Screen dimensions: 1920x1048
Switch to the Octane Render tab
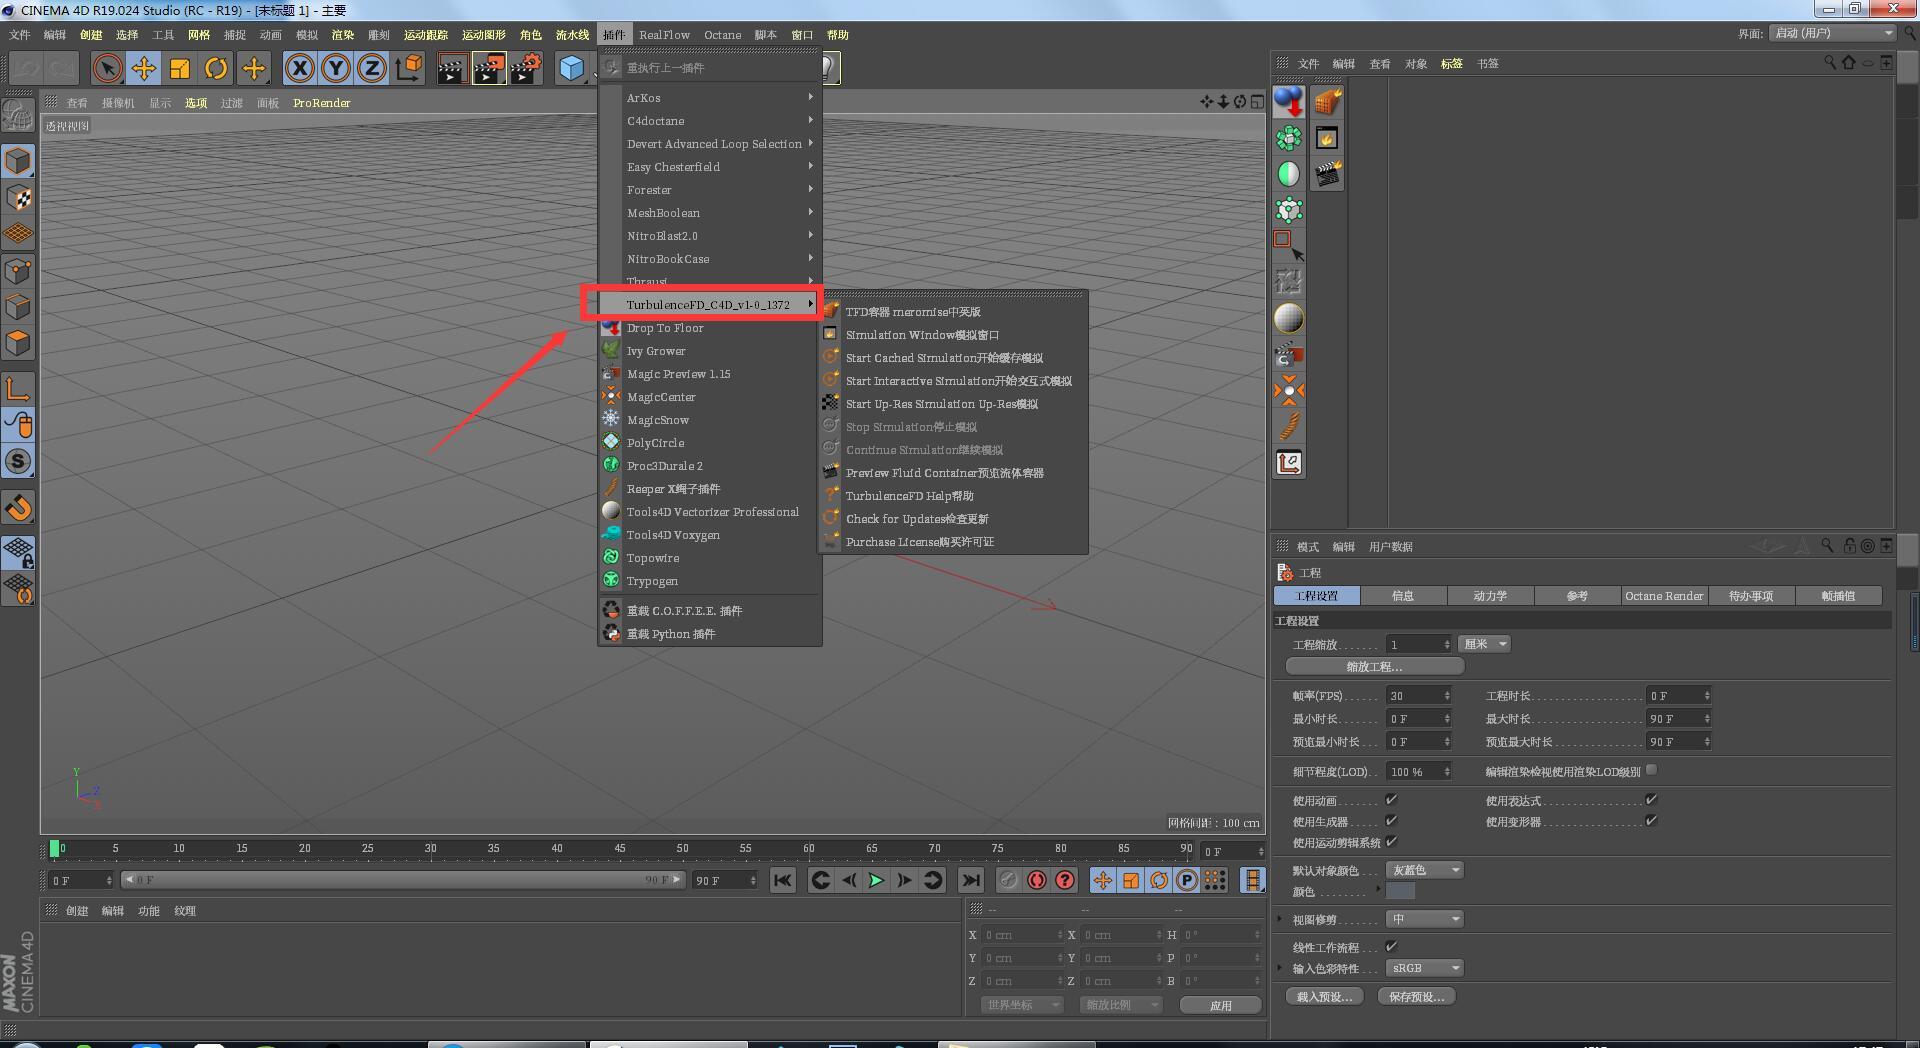1663,596
